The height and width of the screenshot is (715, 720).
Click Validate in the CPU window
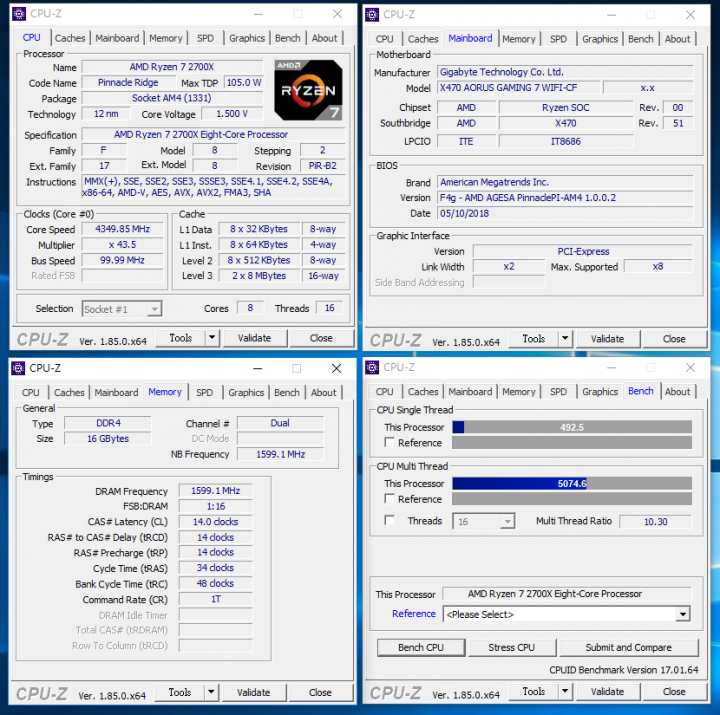click(254, 338)
